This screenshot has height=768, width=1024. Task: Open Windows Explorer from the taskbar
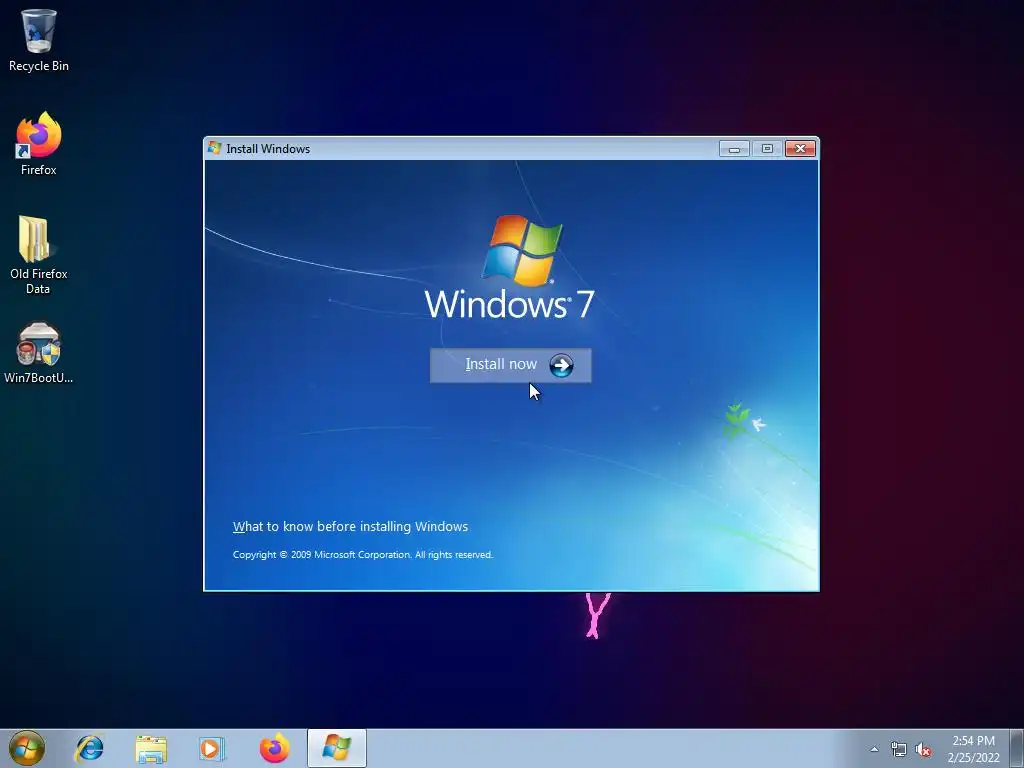coord(151,748)
